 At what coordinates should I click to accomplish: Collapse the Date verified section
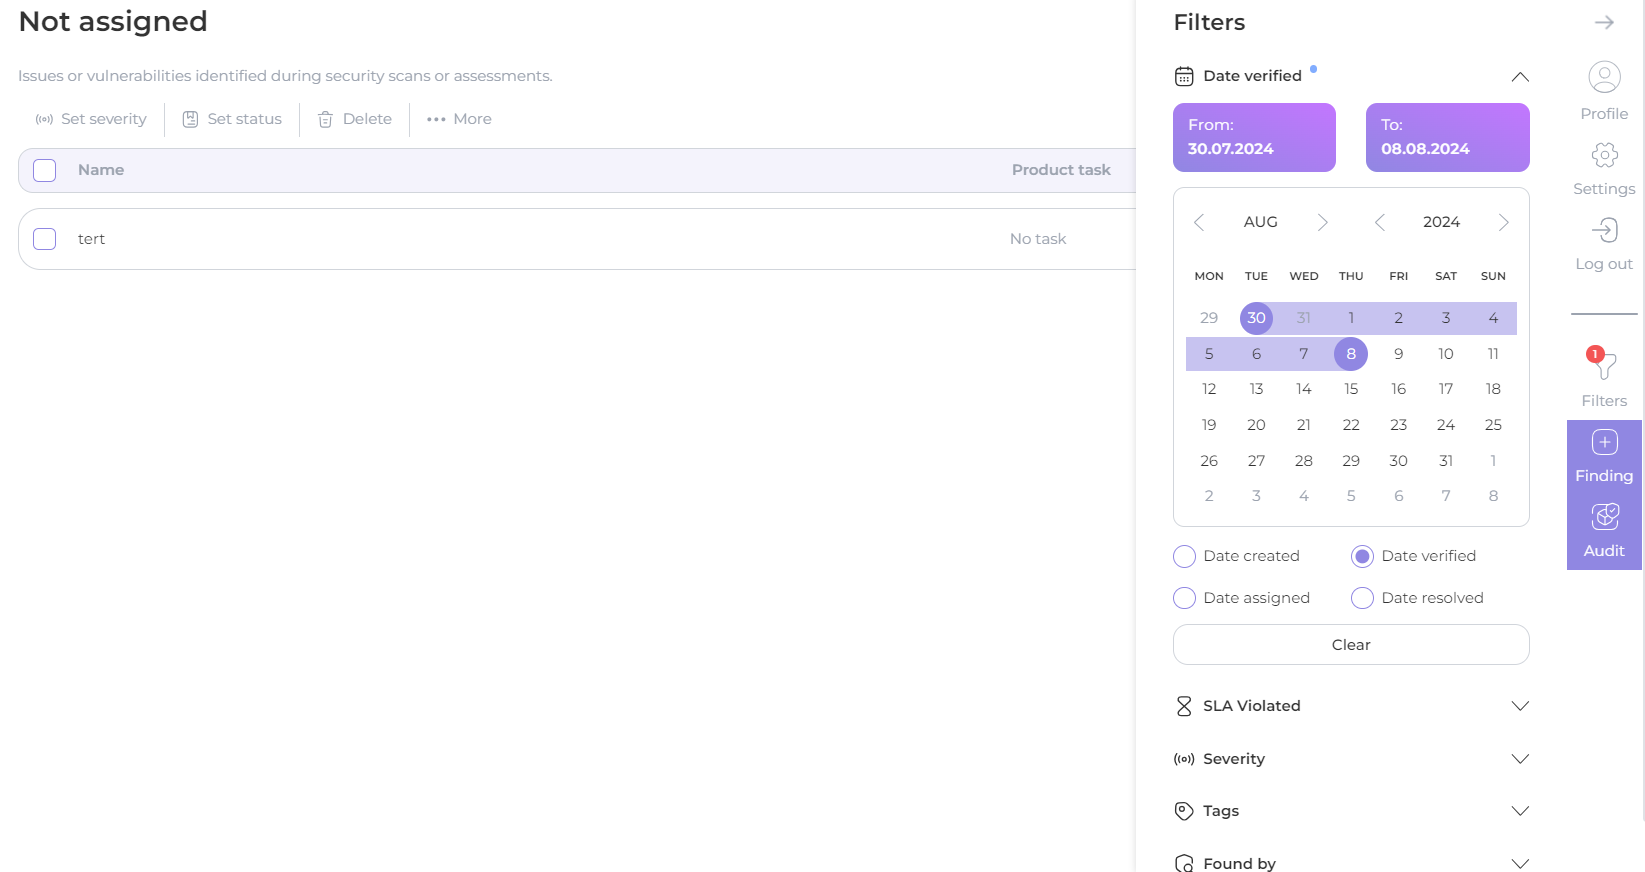pyautogui.click(x=1519, y=77)
